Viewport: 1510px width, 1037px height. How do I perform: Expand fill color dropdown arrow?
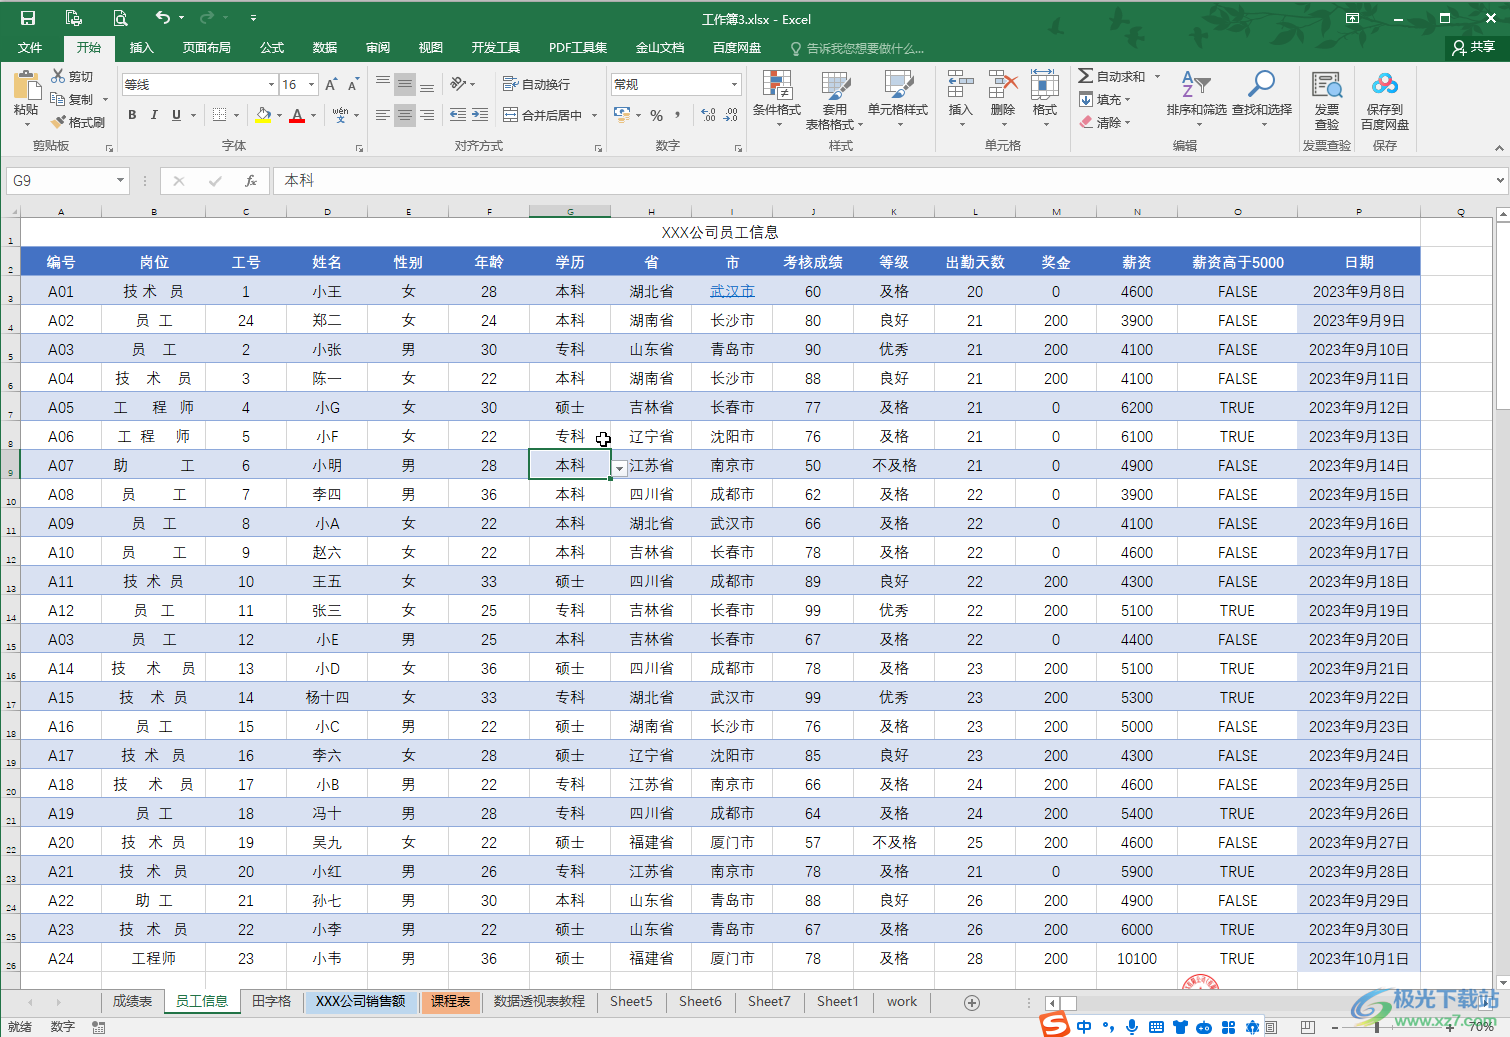pos(279,115)
